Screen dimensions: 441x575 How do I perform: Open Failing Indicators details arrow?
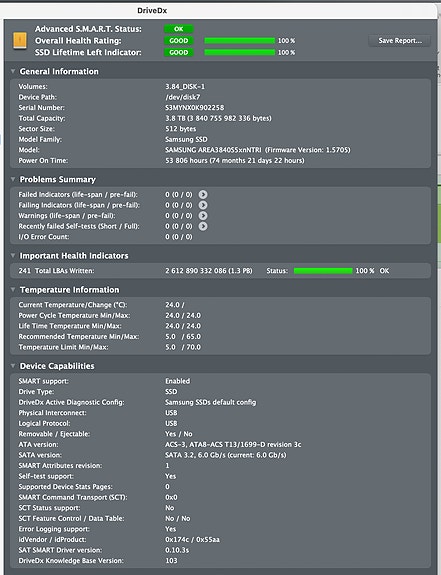click(x=203, y=205)
